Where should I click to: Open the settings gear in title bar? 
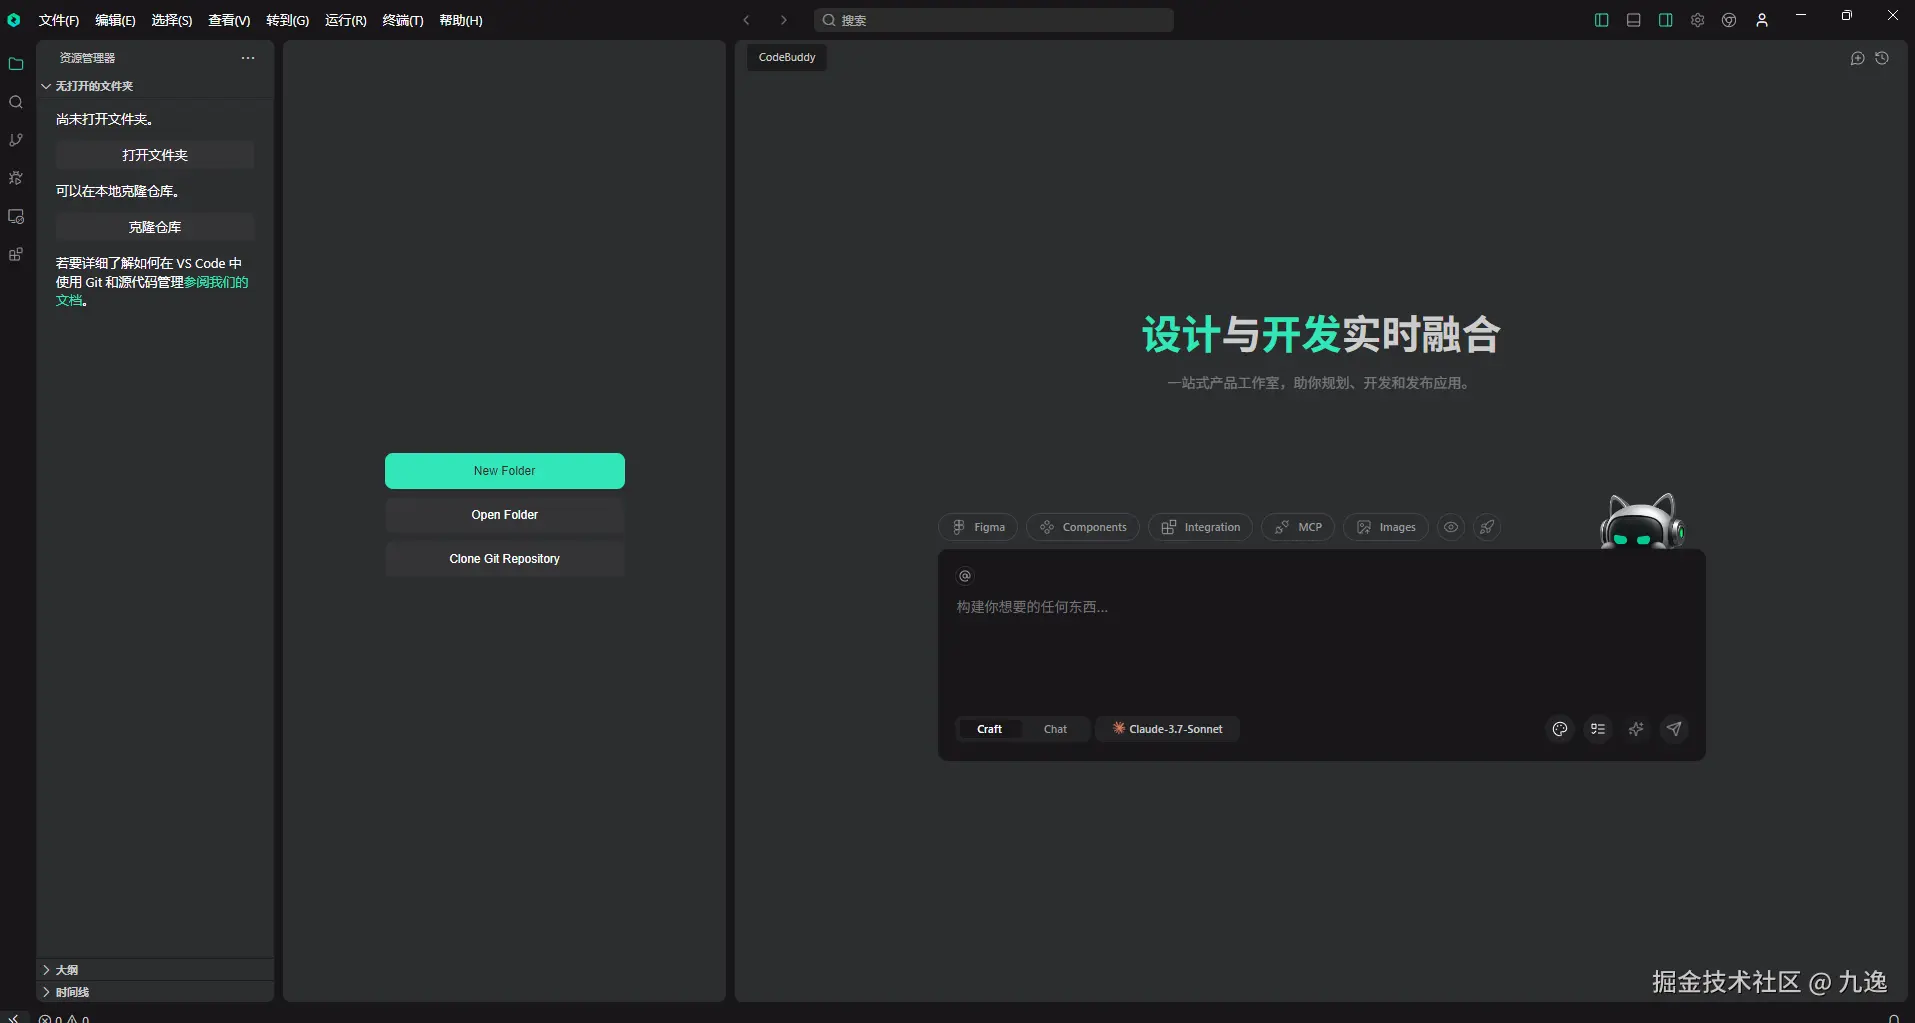[1697, 20]
